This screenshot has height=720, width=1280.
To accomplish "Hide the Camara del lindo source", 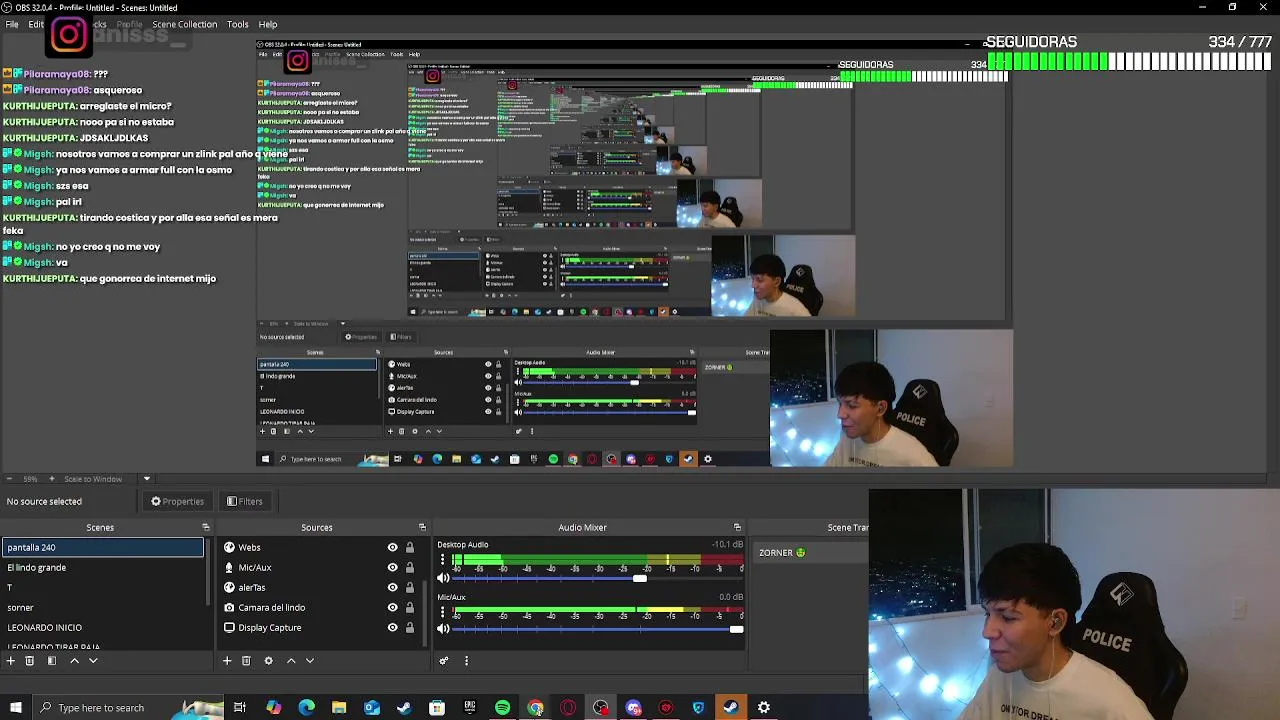I will click(x=393, y=607).
